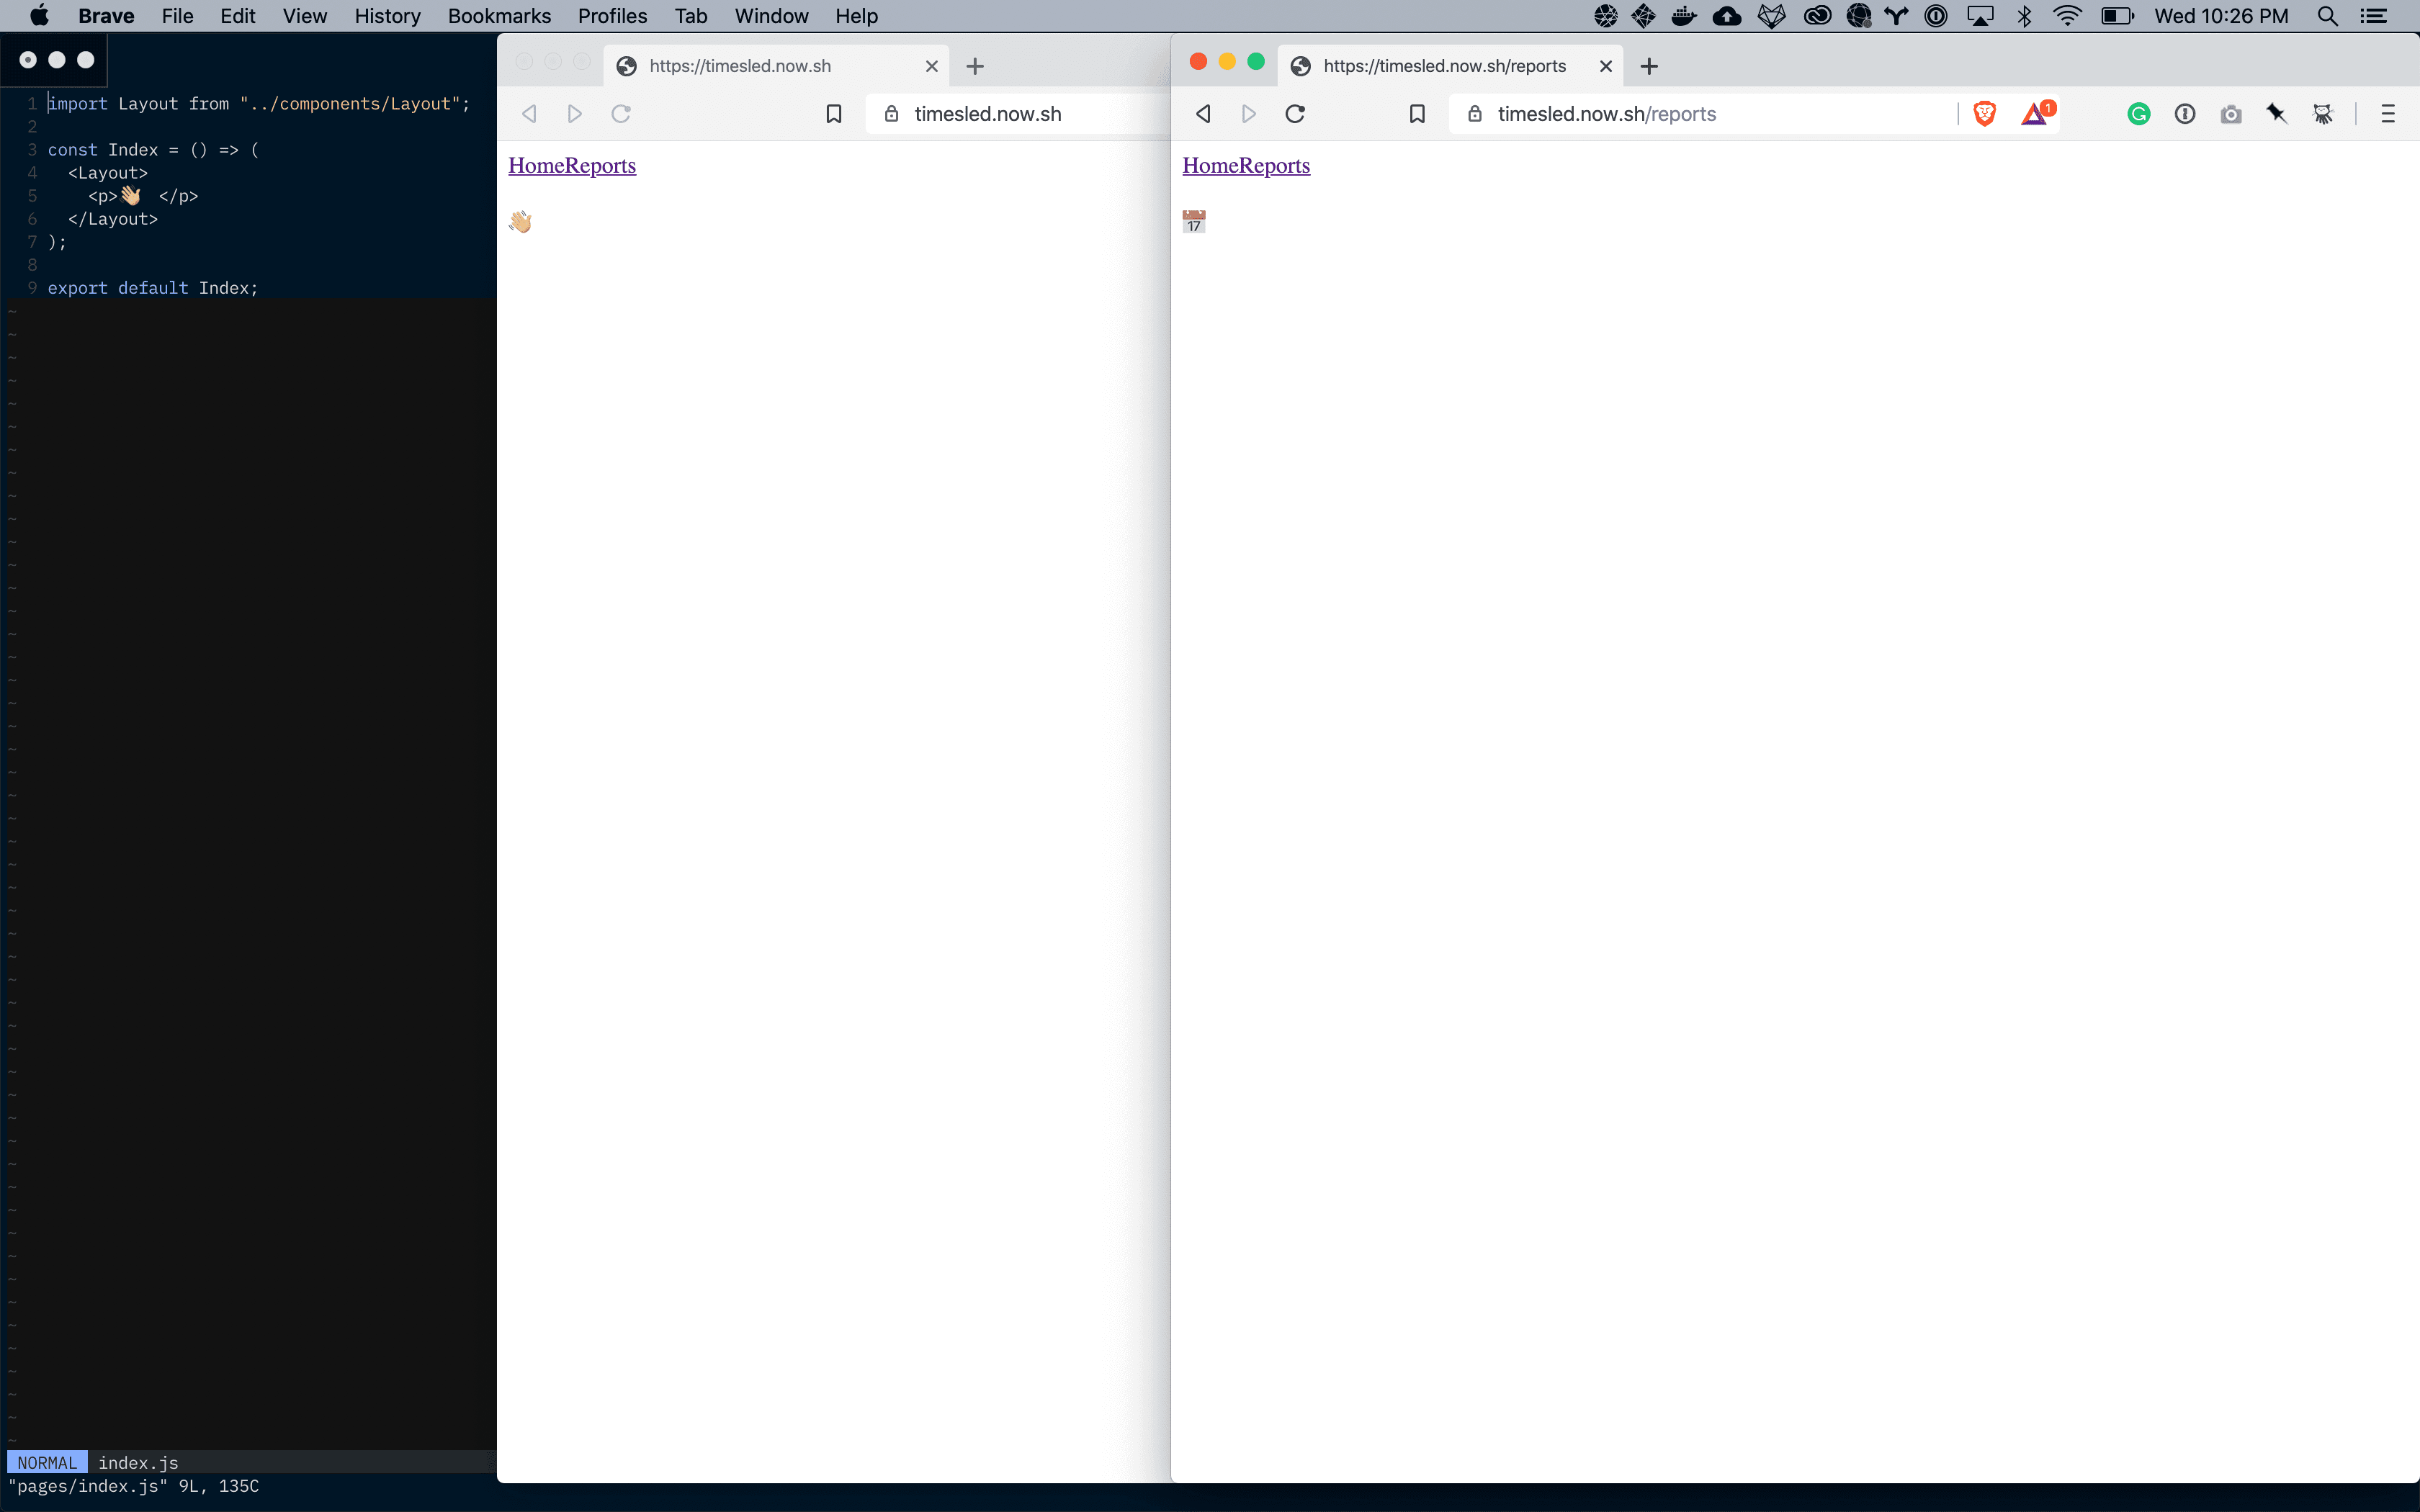
Task: Open the Grammarly extension
Action: click(x=2139, y=113)
